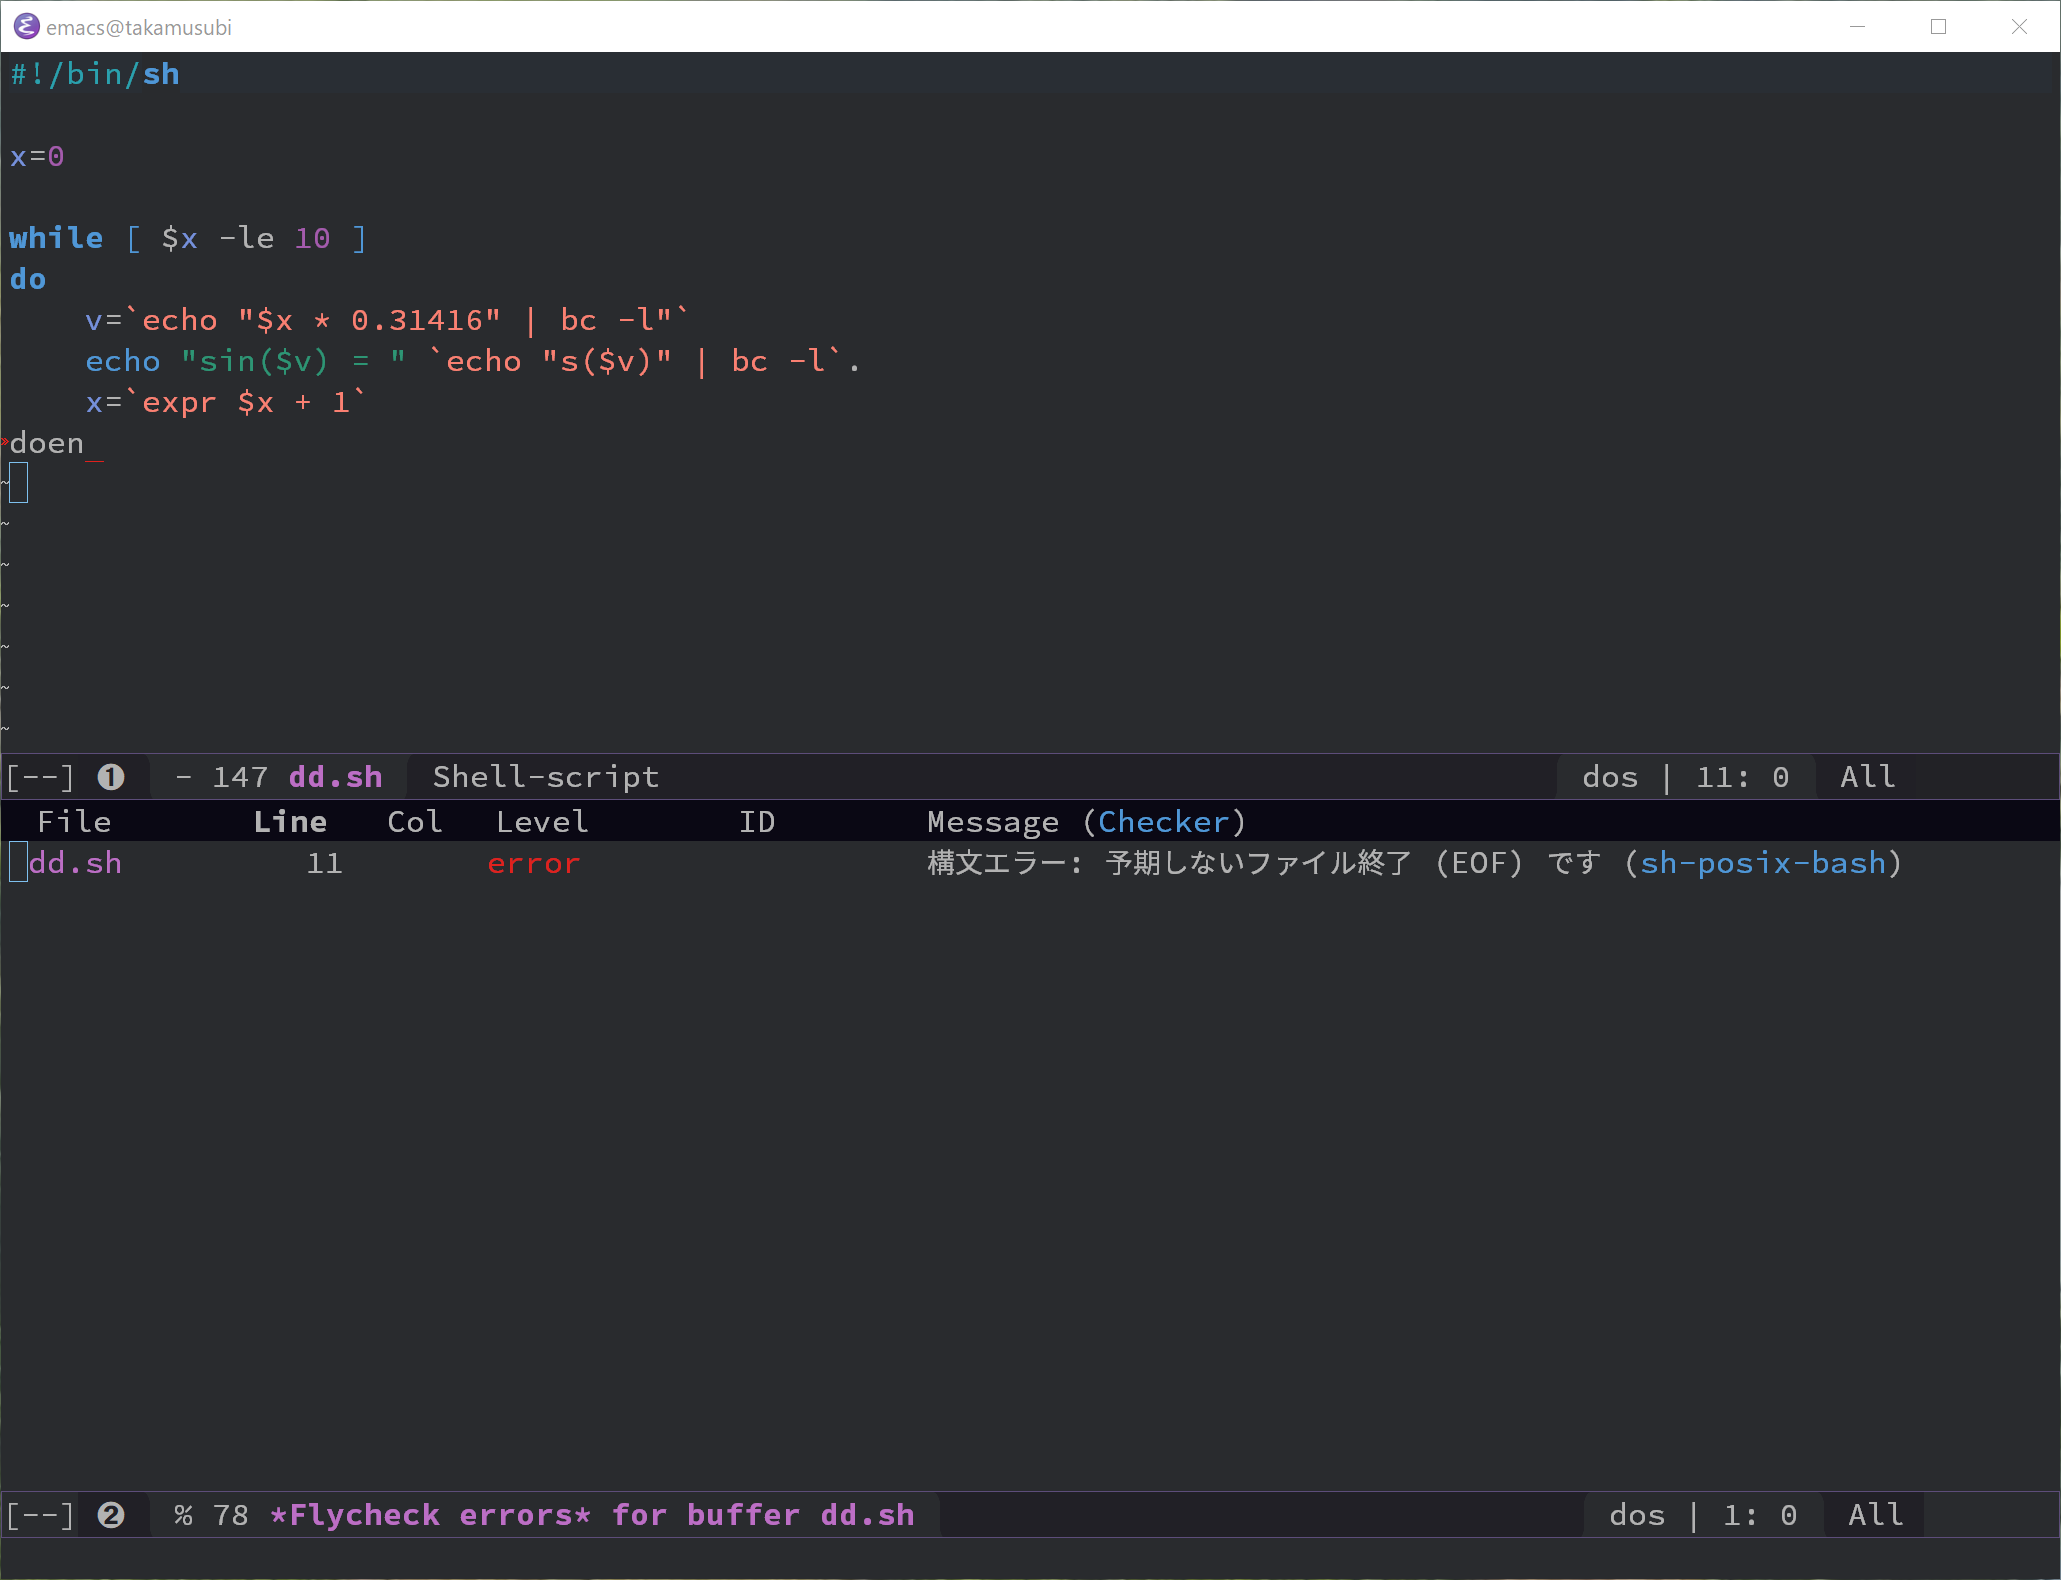Click the All position indicator in the dd.sh mode line
2061x1580 pixels.
pos(1867,777)
